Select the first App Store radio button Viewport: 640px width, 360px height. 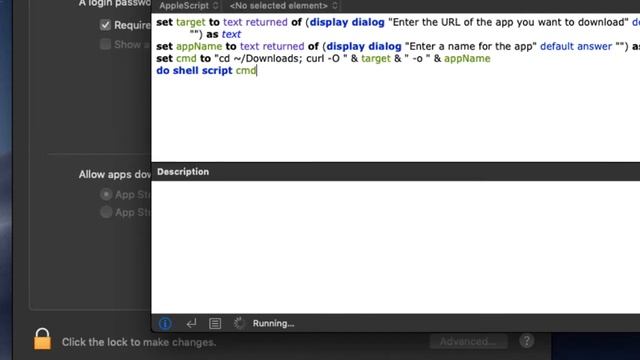point(106,195)
